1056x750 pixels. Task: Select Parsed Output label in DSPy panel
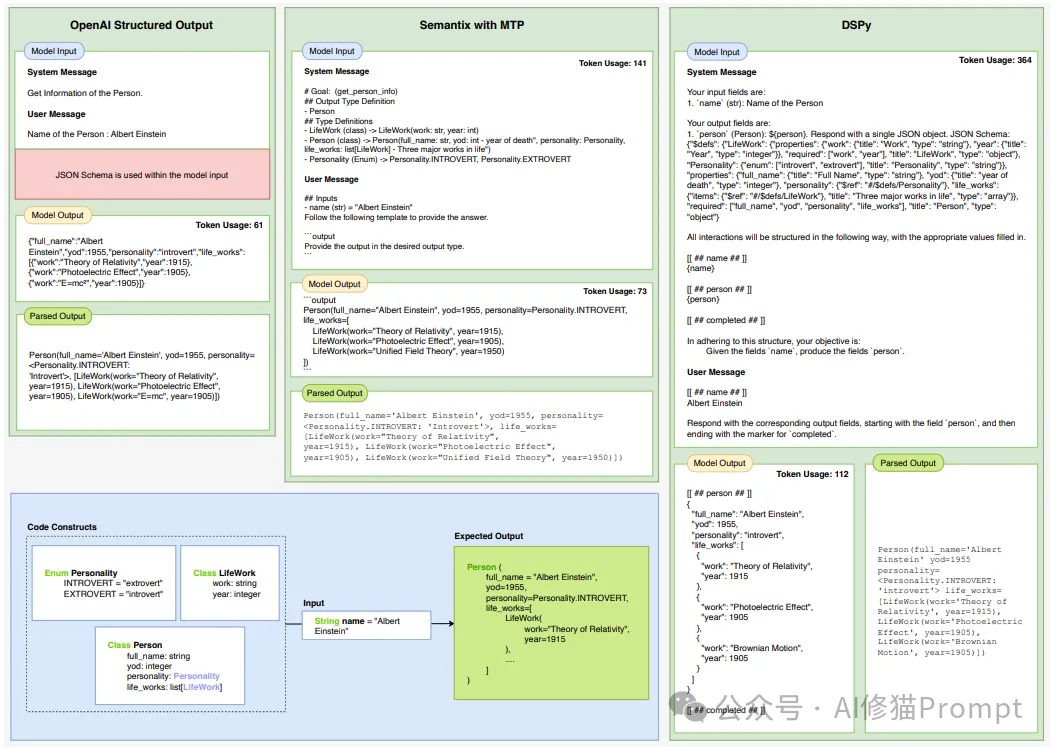[908, 463]
